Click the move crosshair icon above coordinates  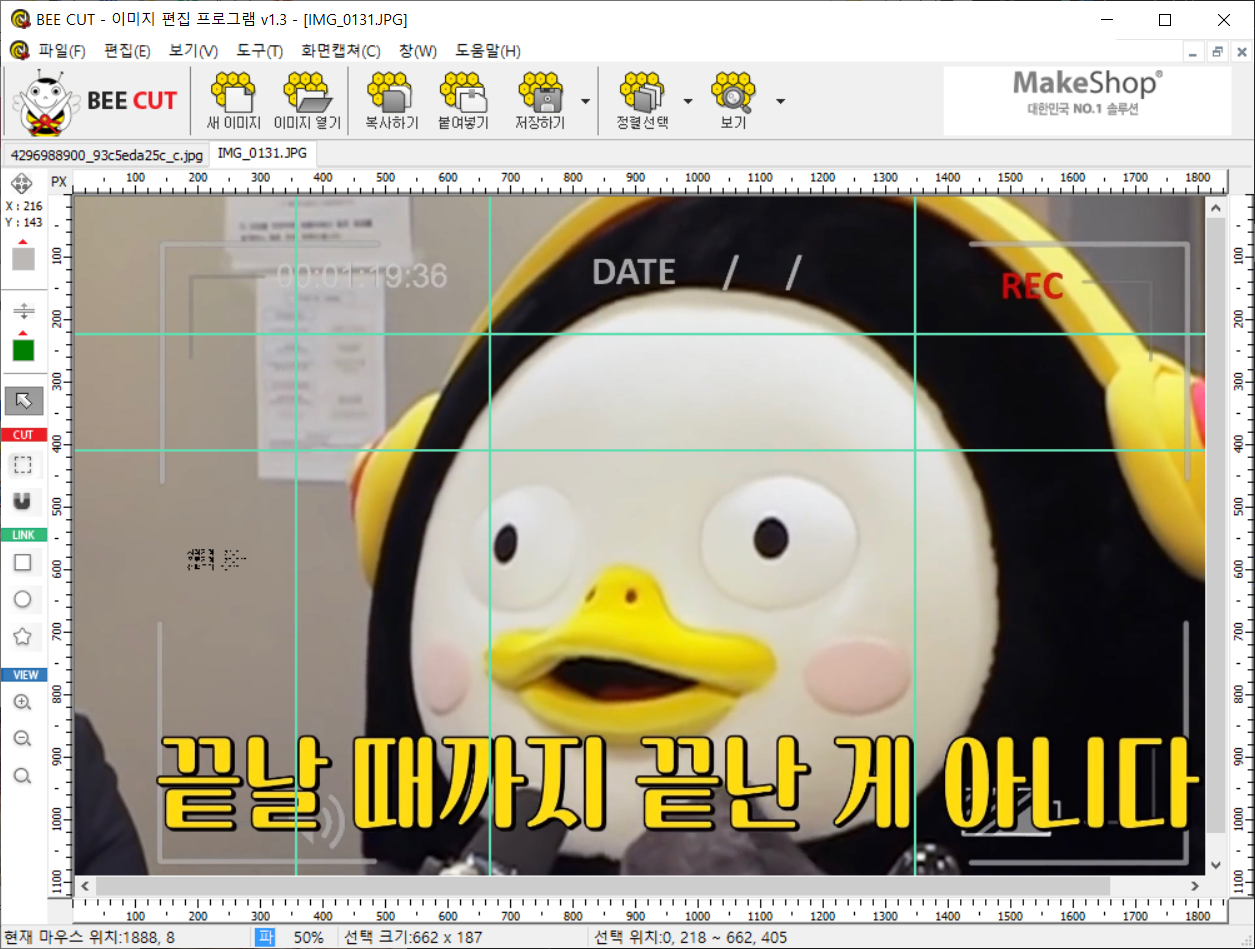[x=23, y=183]
